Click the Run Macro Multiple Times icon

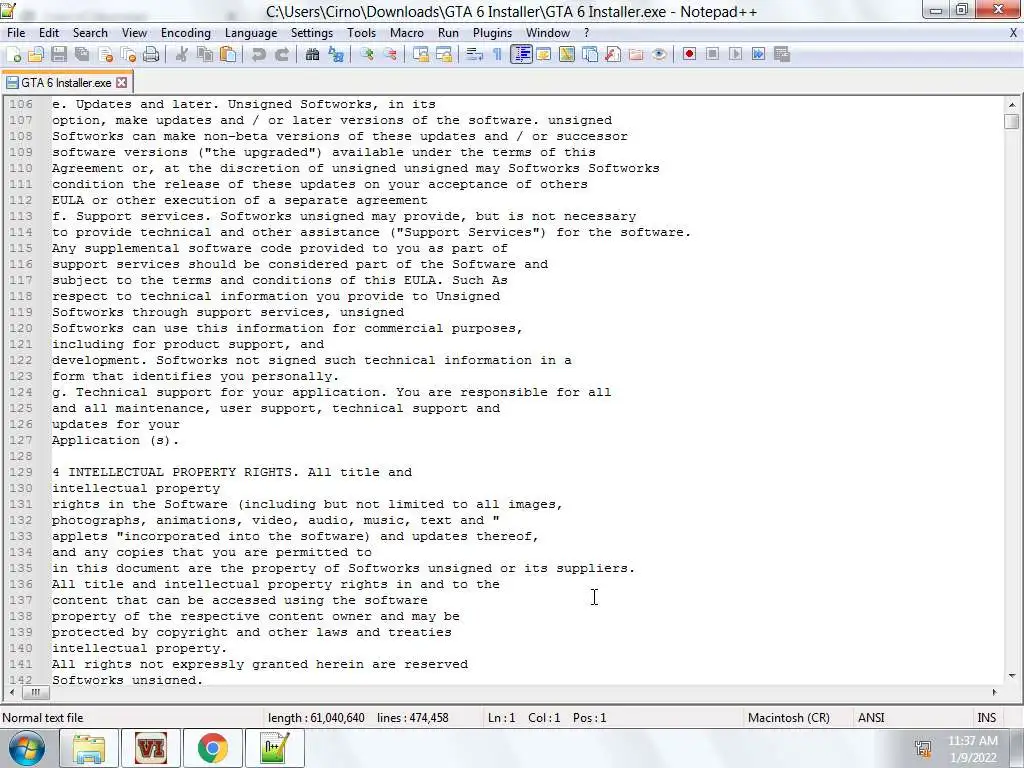click(x=758, y=55)
